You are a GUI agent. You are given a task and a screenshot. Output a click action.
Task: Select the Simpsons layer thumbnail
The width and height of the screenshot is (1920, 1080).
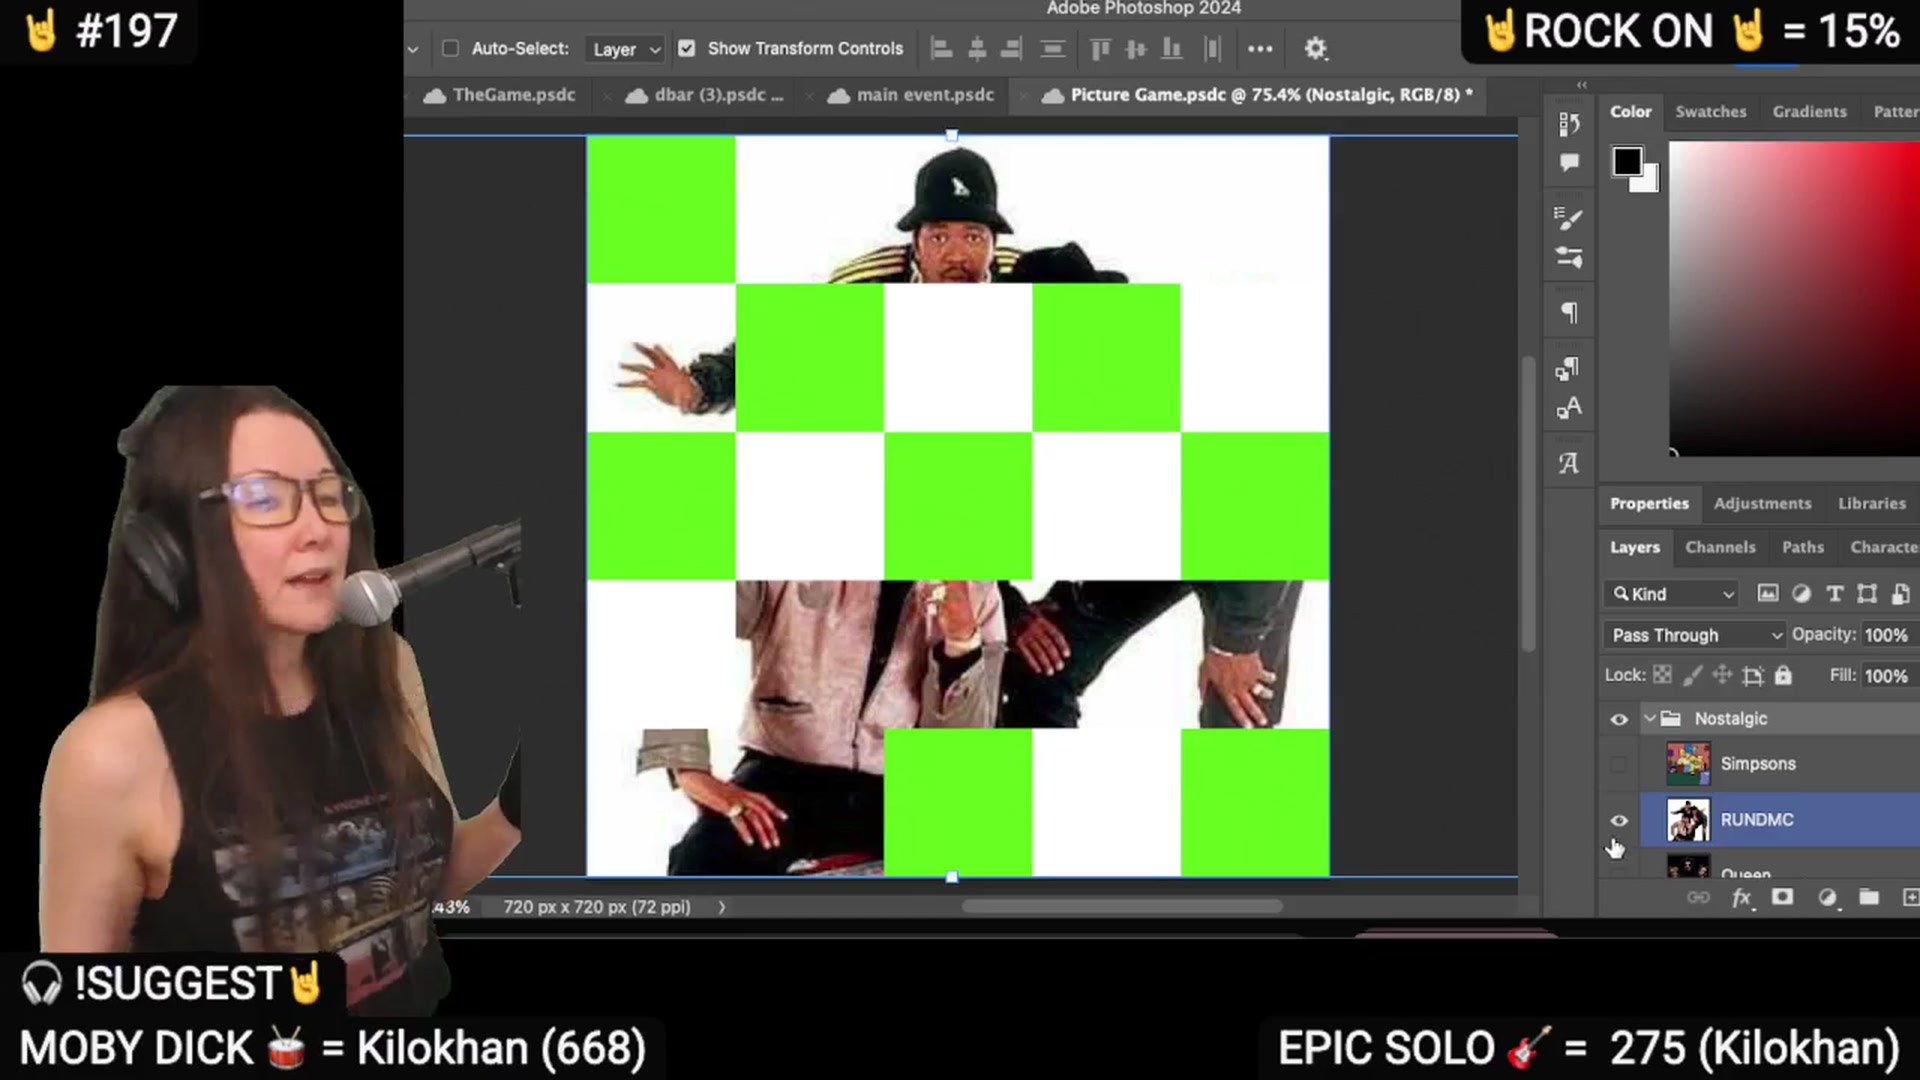1688,764
